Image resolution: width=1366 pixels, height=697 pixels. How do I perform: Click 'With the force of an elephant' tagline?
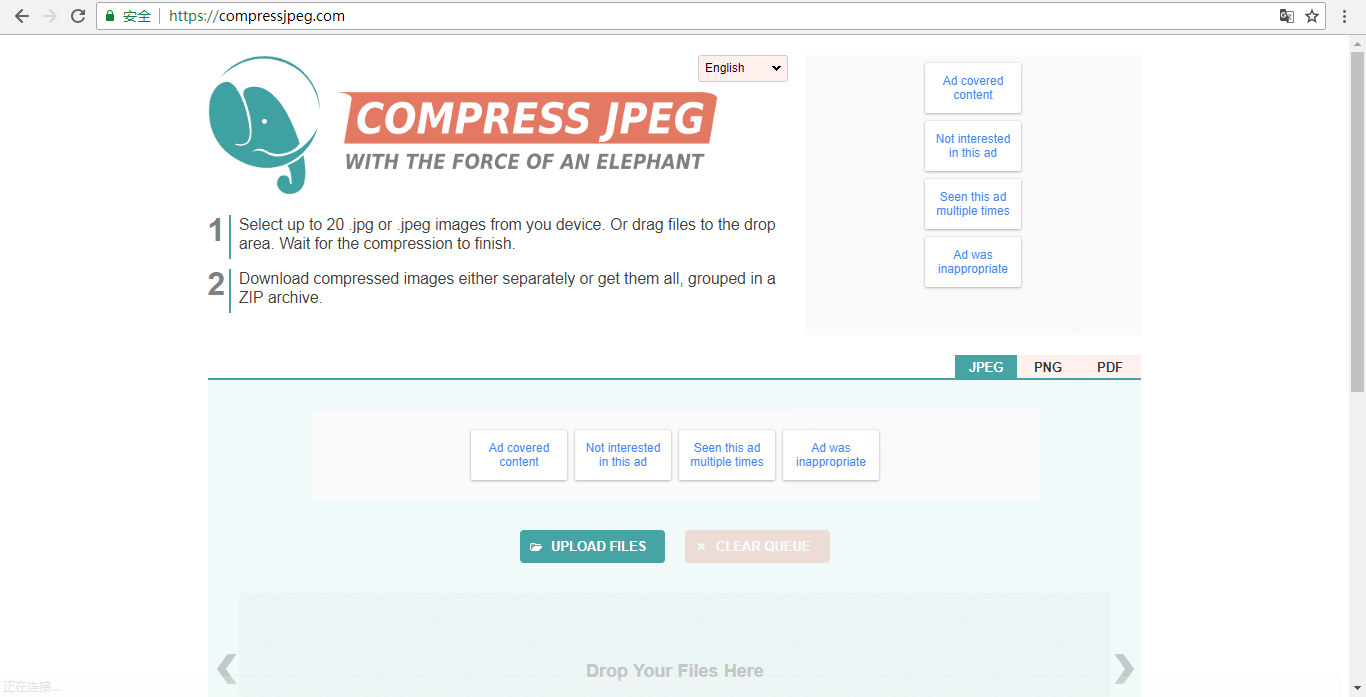pos(524,161)
